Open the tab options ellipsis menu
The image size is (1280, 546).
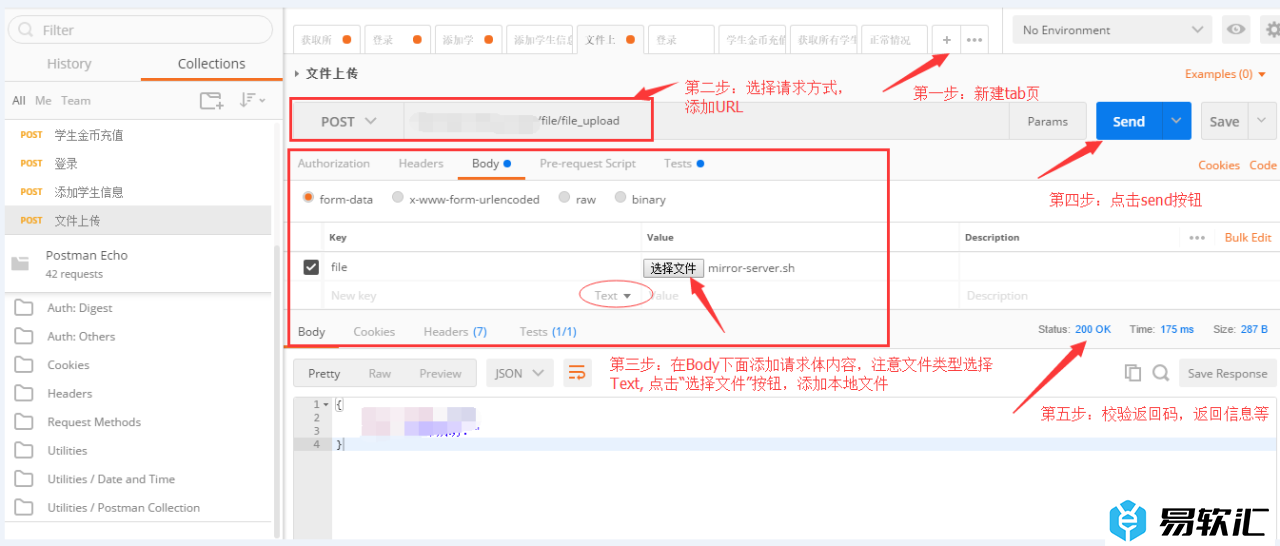[x=974, y=40]
